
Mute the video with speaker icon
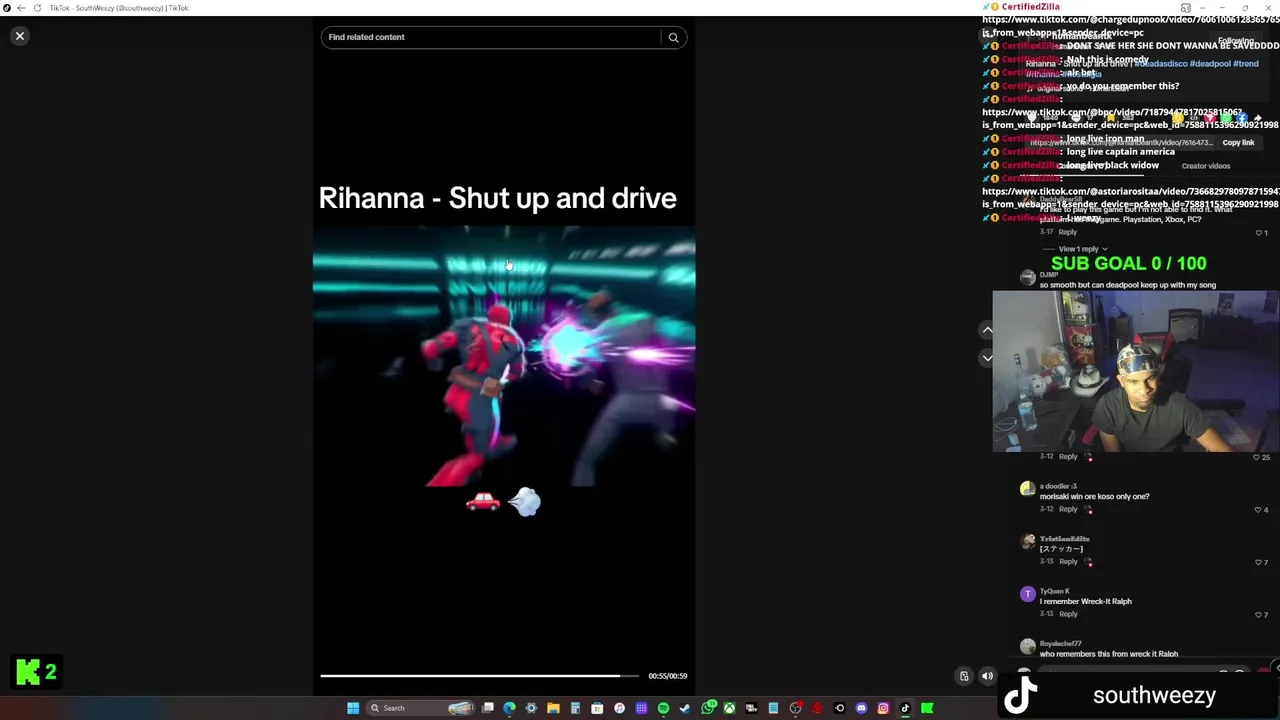pyautogui.click(x=987, y=676)
